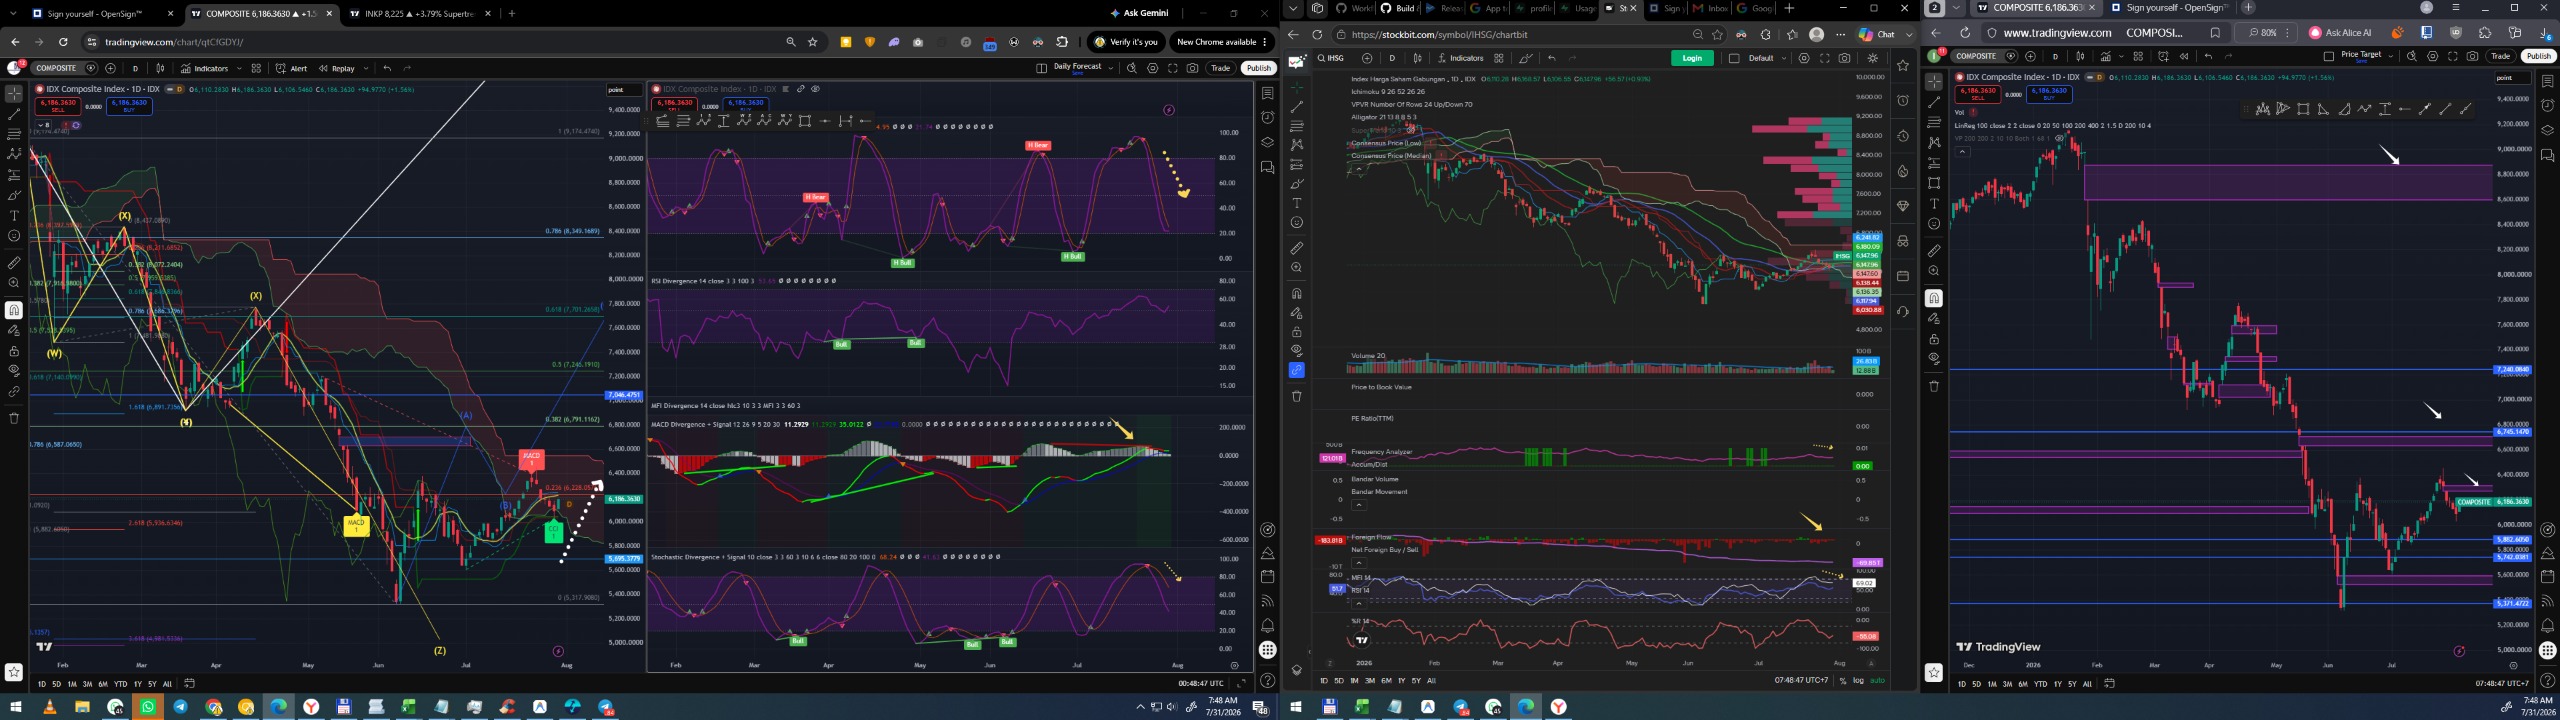Viewport: 2560px width, 720px height.
Task: Click Publish in left Chrome TradingView
Action: tap(1259, 69)
